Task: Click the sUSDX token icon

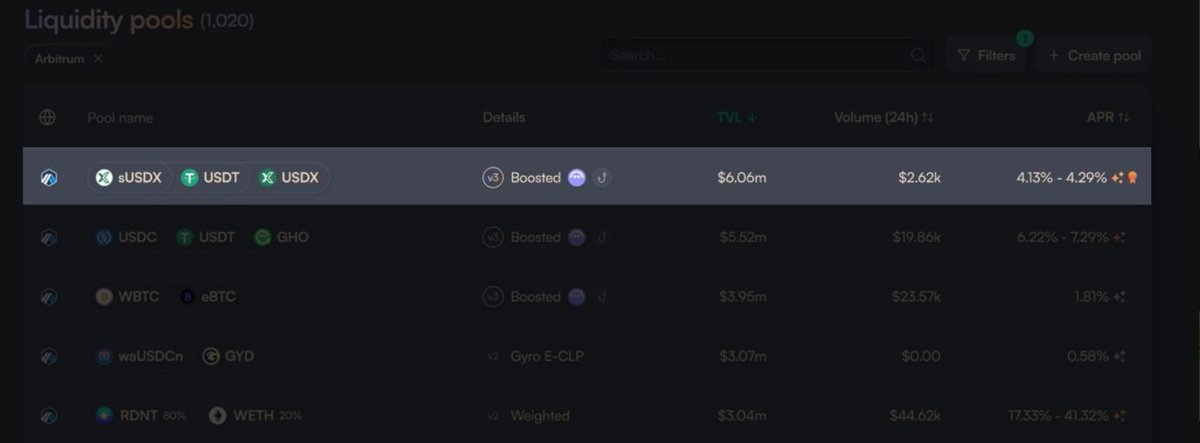Action: point(104,177)
